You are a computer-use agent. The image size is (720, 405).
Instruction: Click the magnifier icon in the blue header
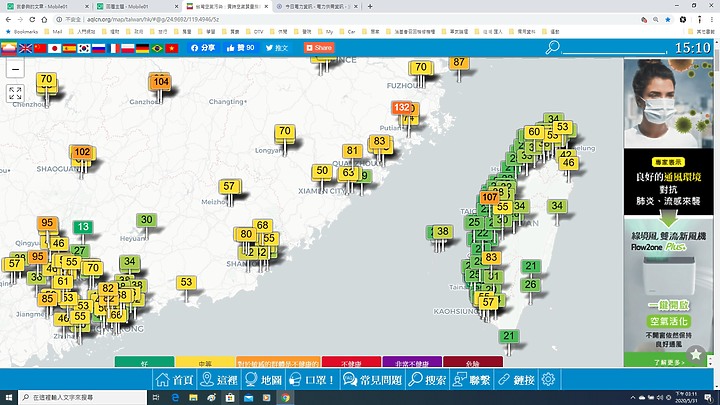coord(552,47)
